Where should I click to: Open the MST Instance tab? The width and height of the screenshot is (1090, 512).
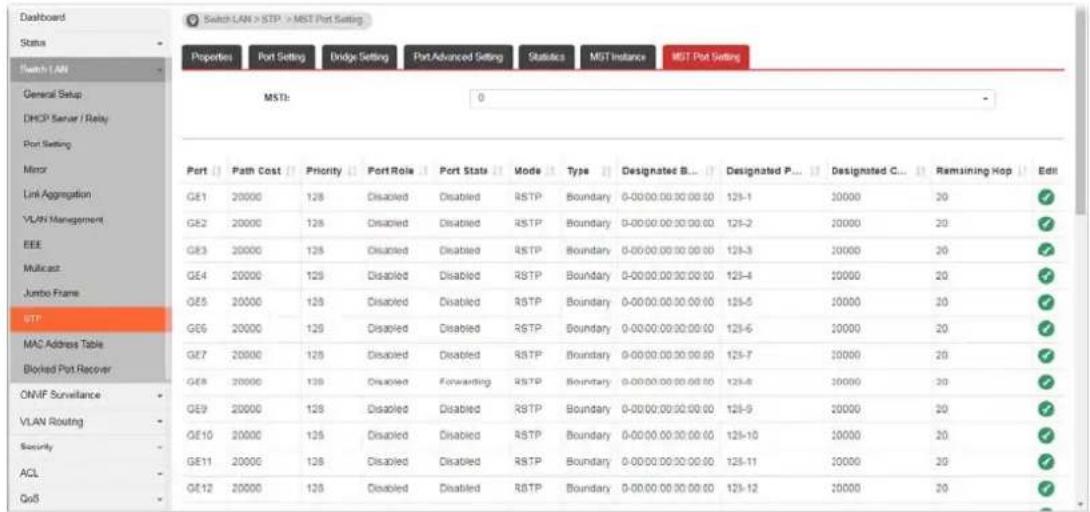[x=617, y=57]
